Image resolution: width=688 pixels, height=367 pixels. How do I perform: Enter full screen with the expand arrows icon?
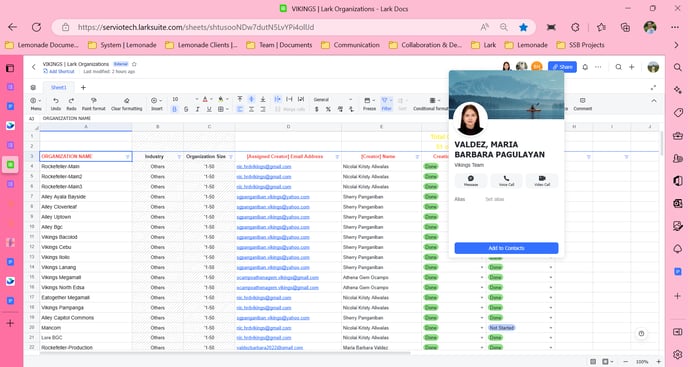653,87
